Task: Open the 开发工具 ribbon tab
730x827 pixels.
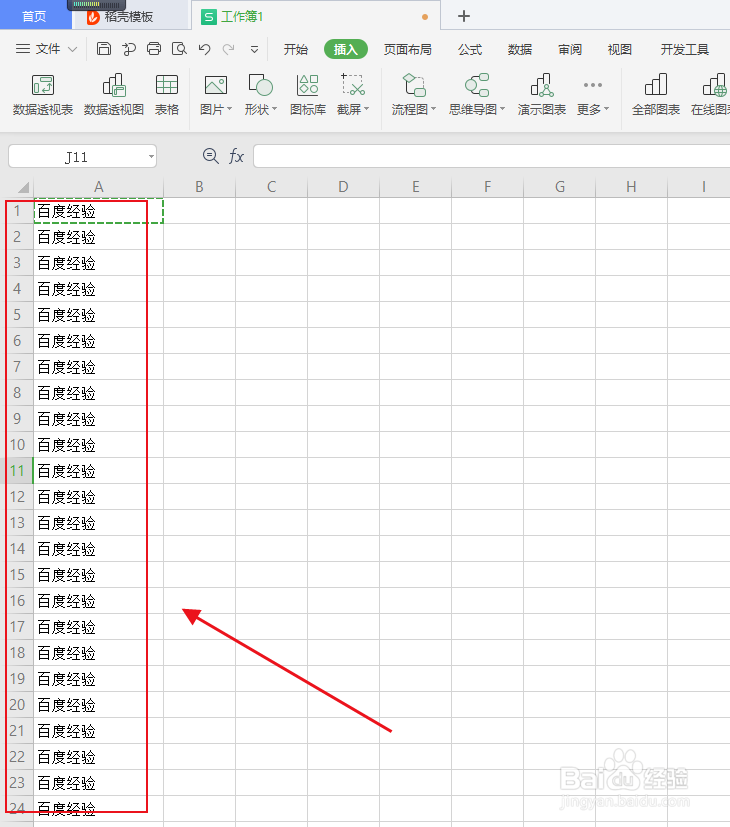Action: click(x=684, y=50)
